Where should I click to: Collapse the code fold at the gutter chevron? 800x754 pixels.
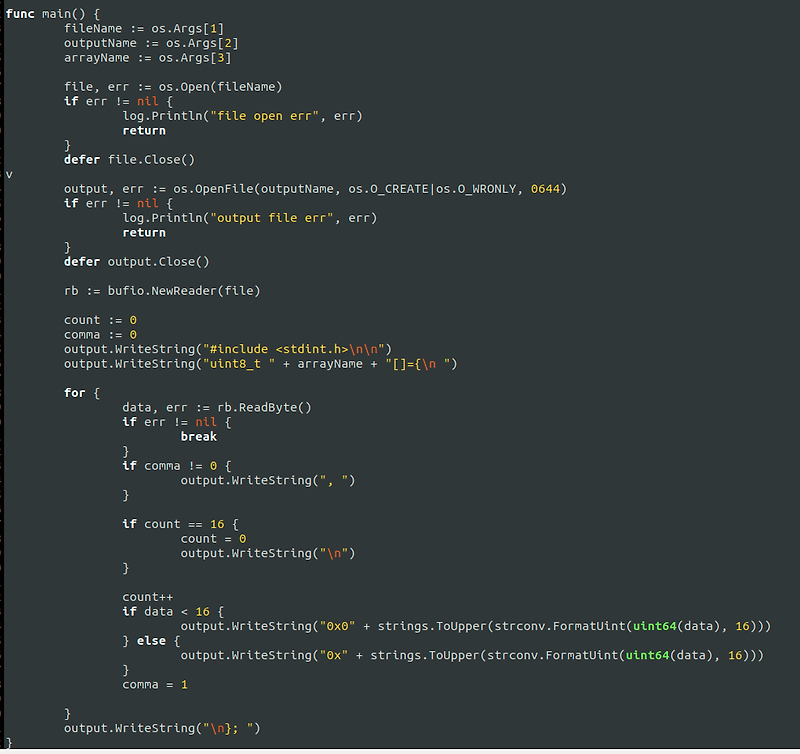coord(8,173)
